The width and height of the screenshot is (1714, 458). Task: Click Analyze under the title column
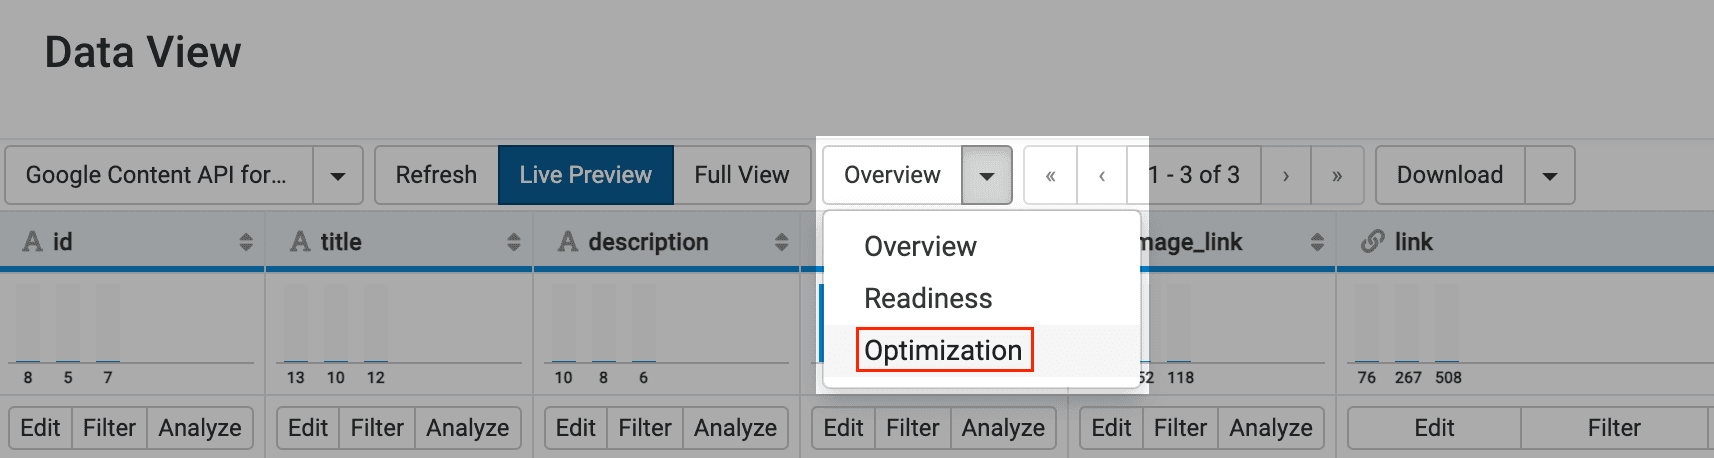coord(467,428)
